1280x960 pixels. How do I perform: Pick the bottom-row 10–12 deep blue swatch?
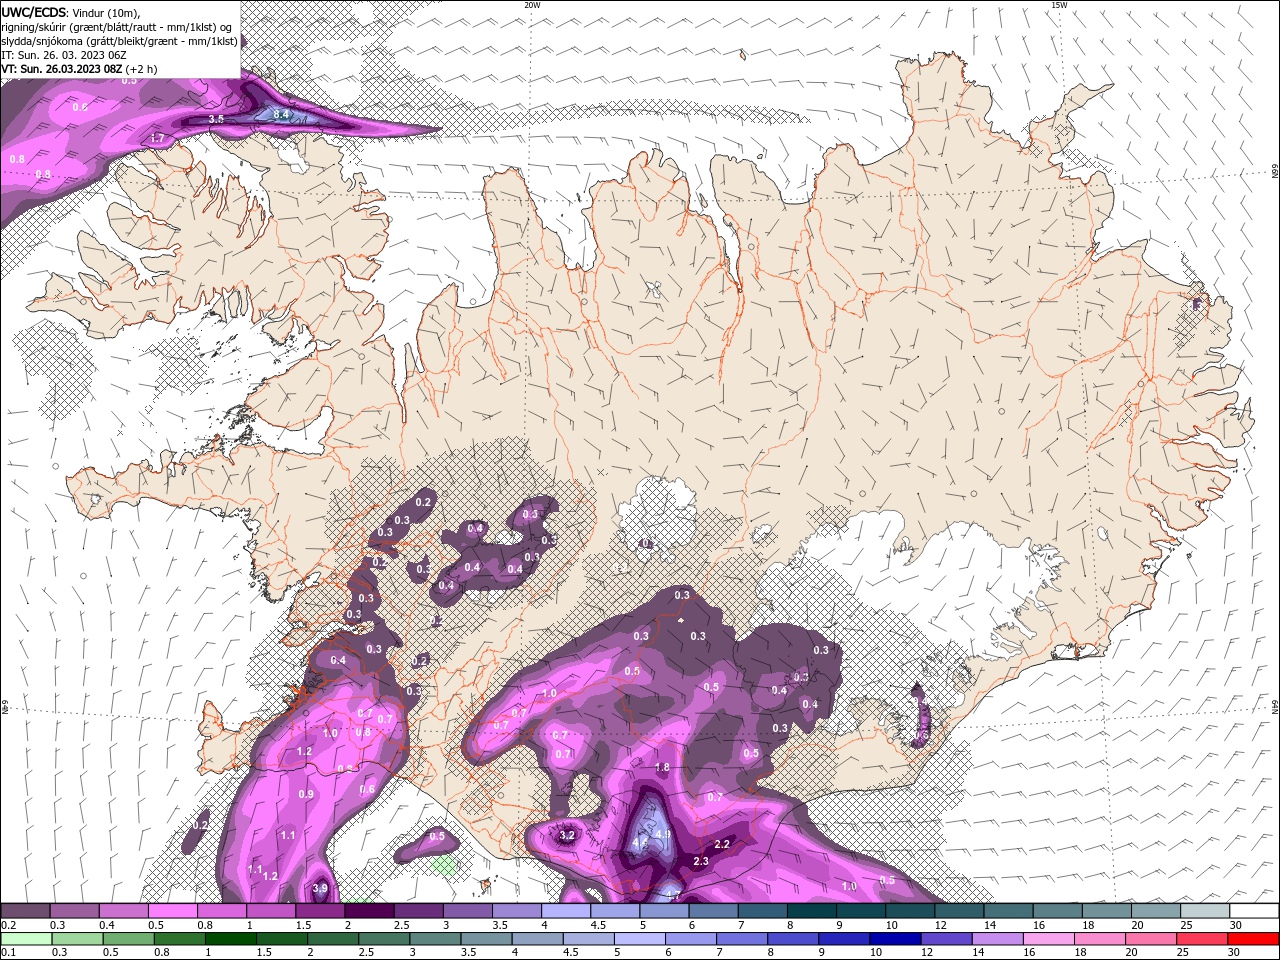(897, 939)
